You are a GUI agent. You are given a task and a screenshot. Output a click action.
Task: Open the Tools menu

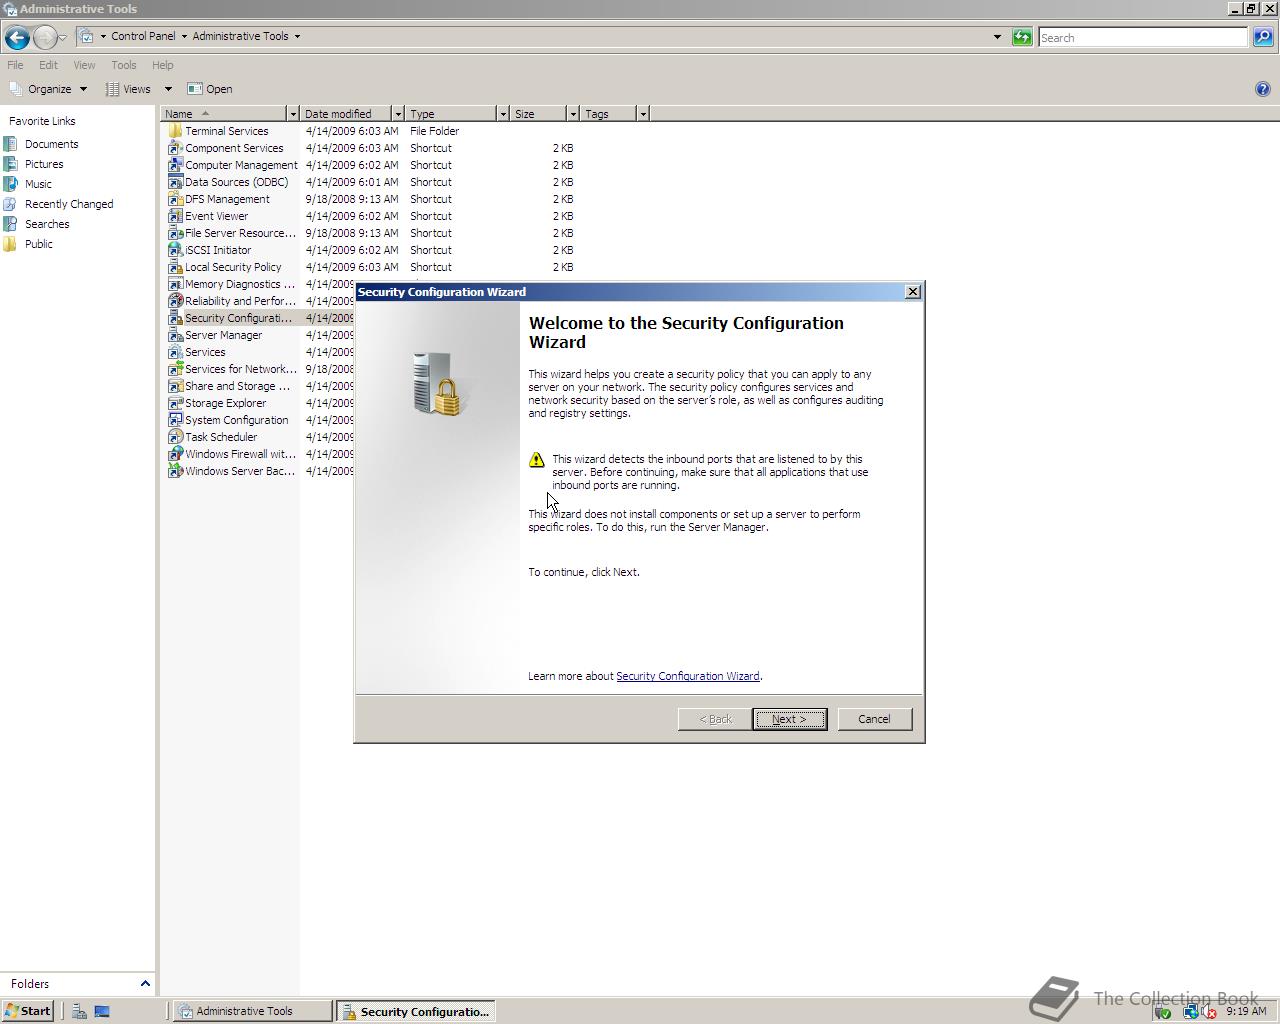click(x=124, y=65)
